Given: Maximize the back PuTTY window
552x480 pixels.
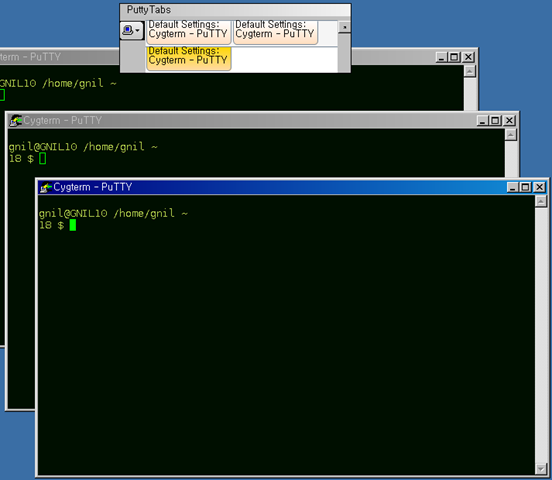Looking at the screenshot, I should tap(454, 57).
